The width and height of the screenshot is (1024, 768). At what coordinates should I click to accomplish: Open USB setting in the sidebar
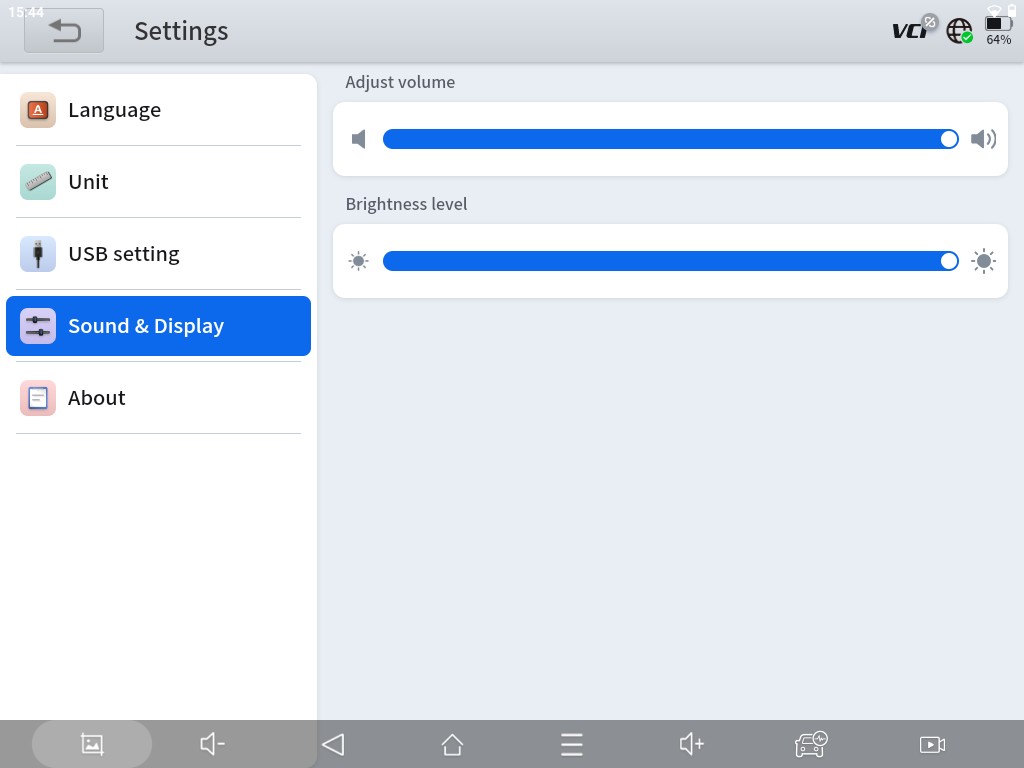click(158, 254)
